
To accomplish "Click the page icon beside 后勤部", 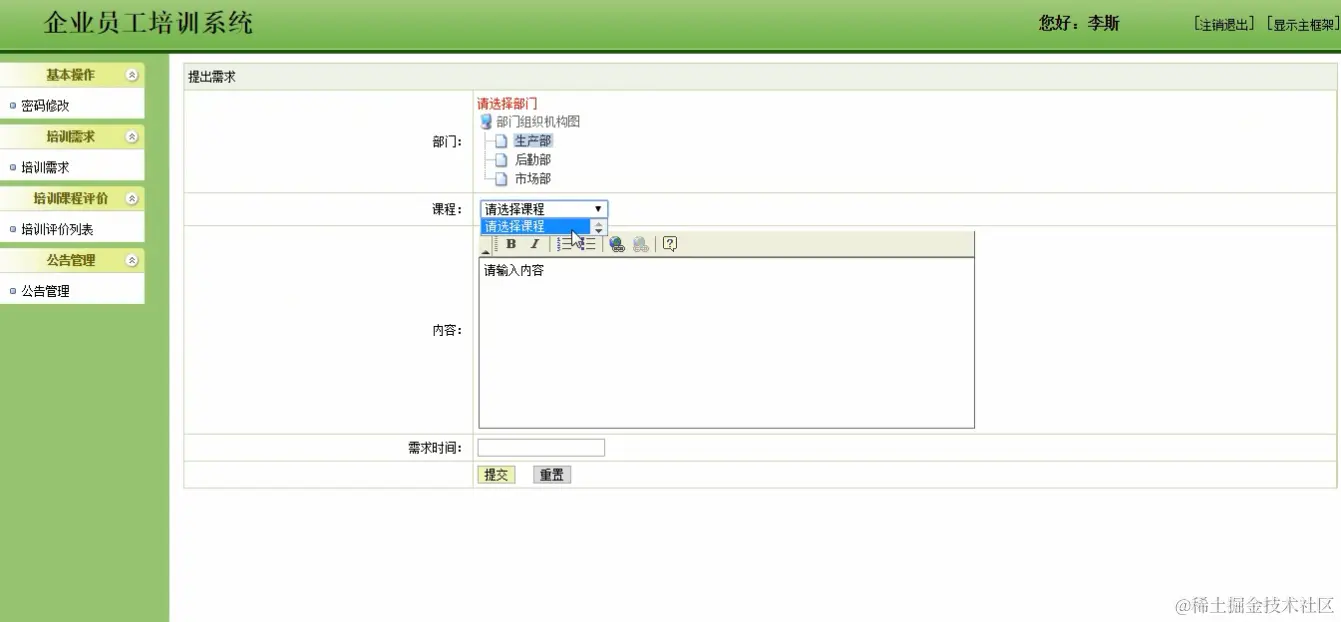I will [x=501, y=160].
